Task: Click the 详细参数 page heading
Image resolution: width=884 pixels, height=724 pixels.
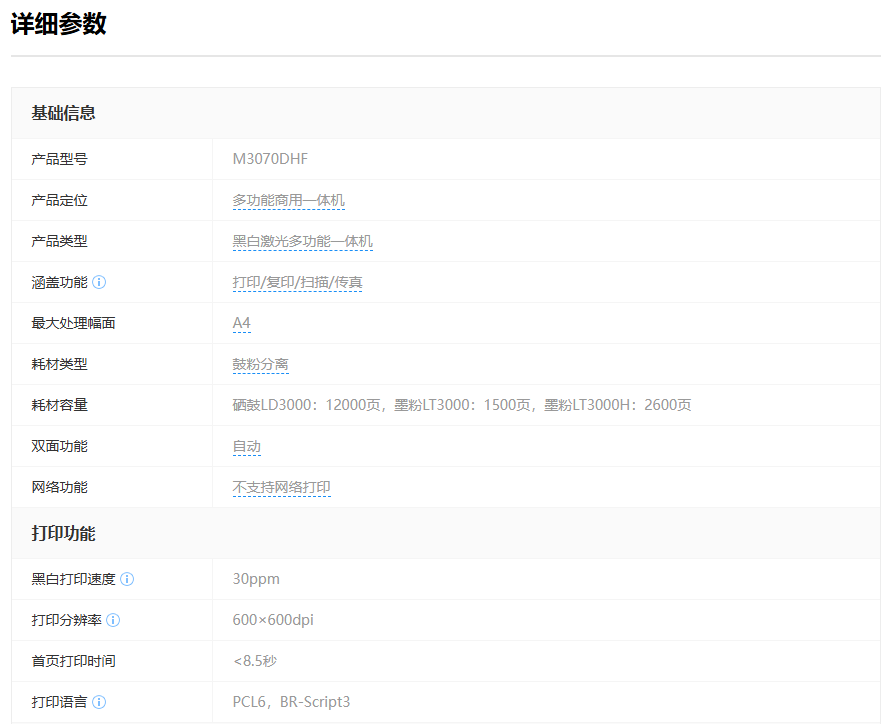Action: pyautogui.click(x=58, y=25)
